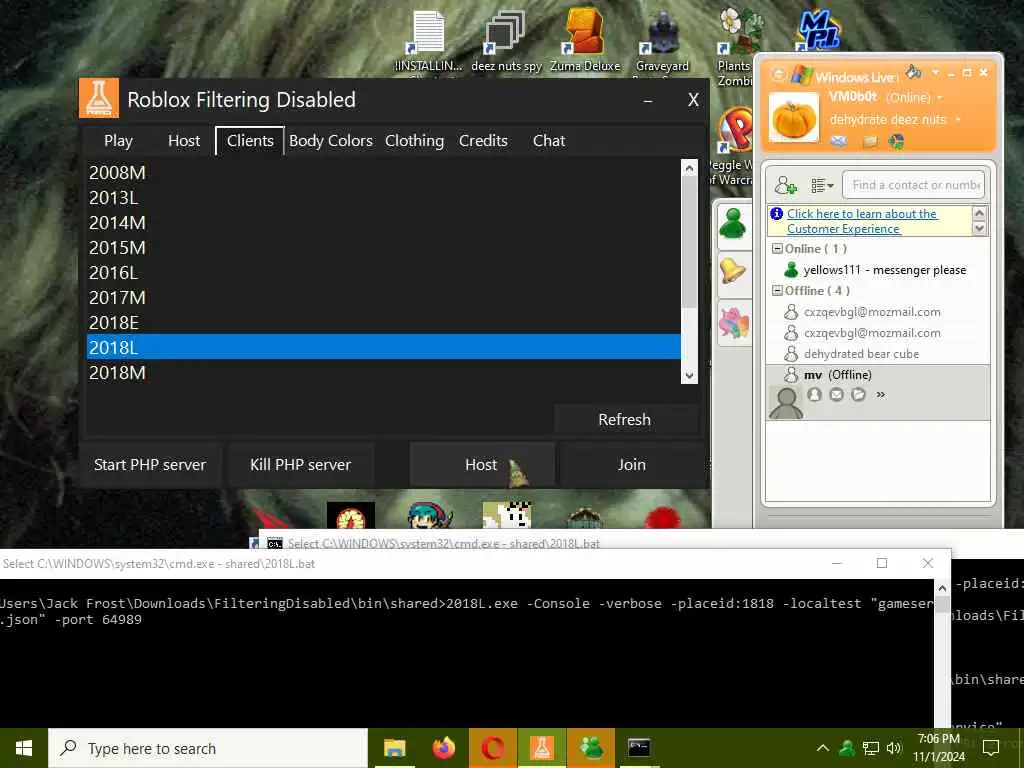
Task: Click the Windows Start button
Action: pyautogui.click(x=24, y=748)
